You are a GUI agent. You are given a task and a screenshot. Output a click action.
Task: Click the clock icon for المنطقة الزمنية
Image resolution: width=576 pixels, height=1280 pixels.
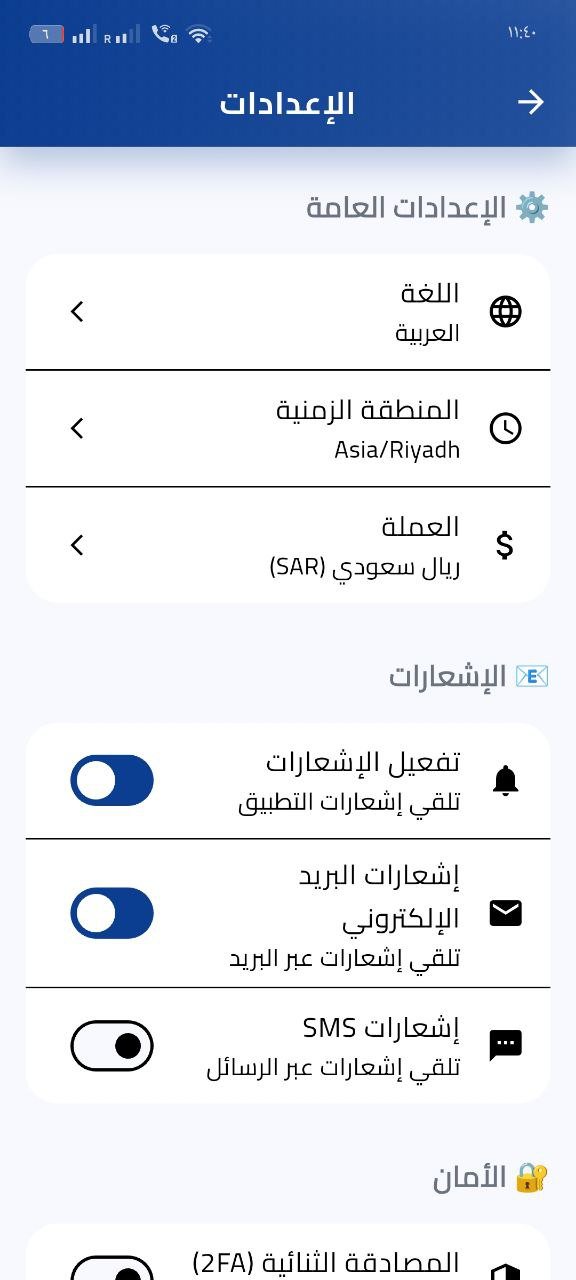pyautogui.click(x=506, y=428)
